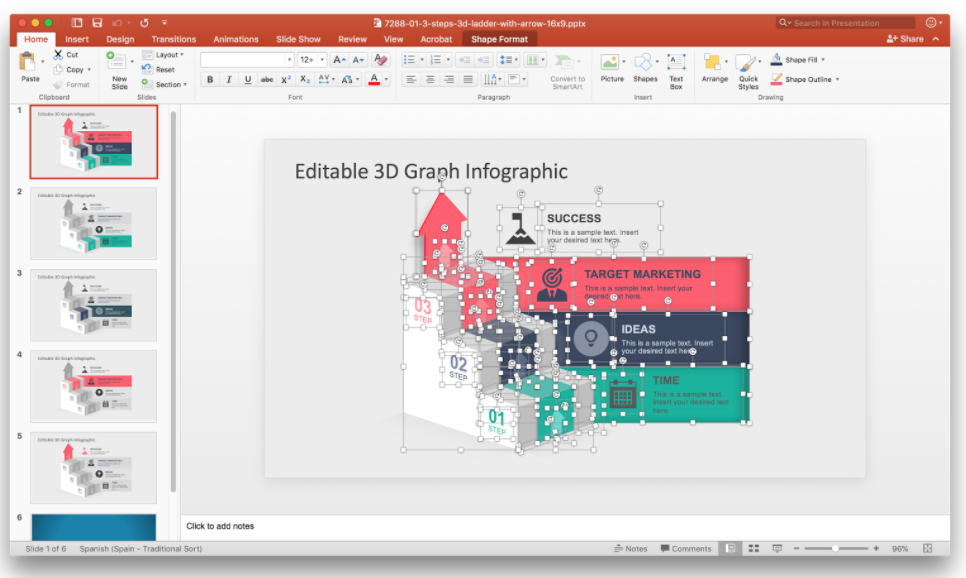Toggle bold formatting

pyautogui.click(x=210, y=80)
